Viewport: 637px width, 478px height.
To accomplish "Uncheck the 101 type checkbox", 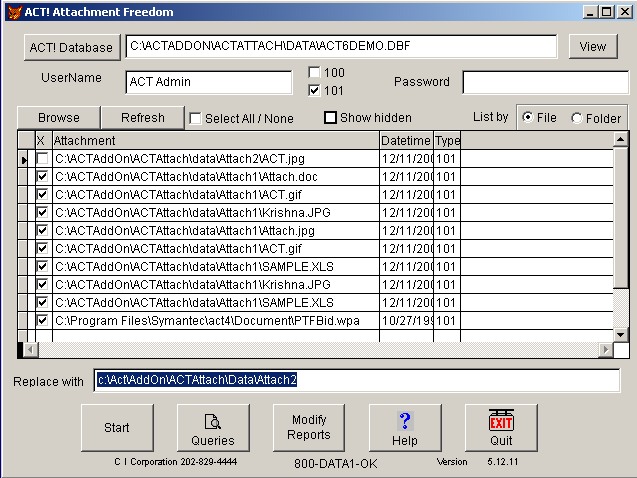I will pyautogui.click(x=314, y=90).
